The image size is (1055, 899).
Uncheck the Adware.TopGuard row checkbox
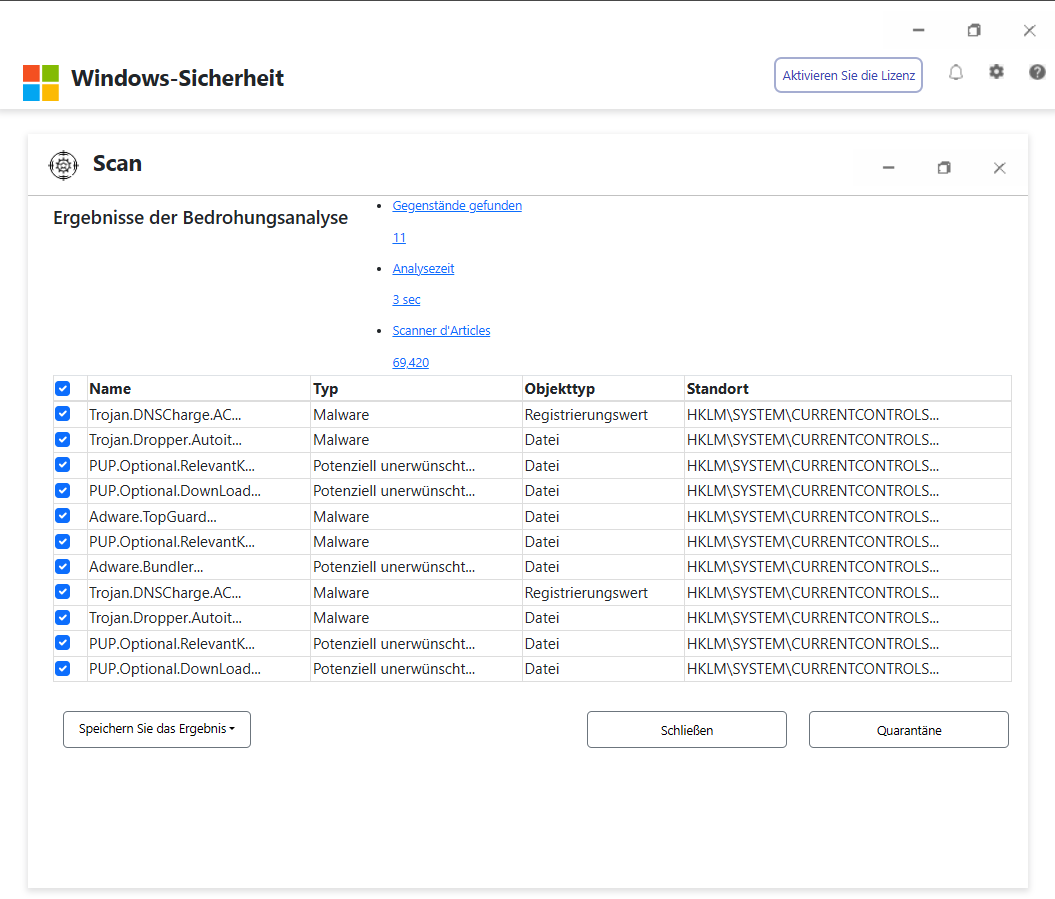tap(63, 516)
